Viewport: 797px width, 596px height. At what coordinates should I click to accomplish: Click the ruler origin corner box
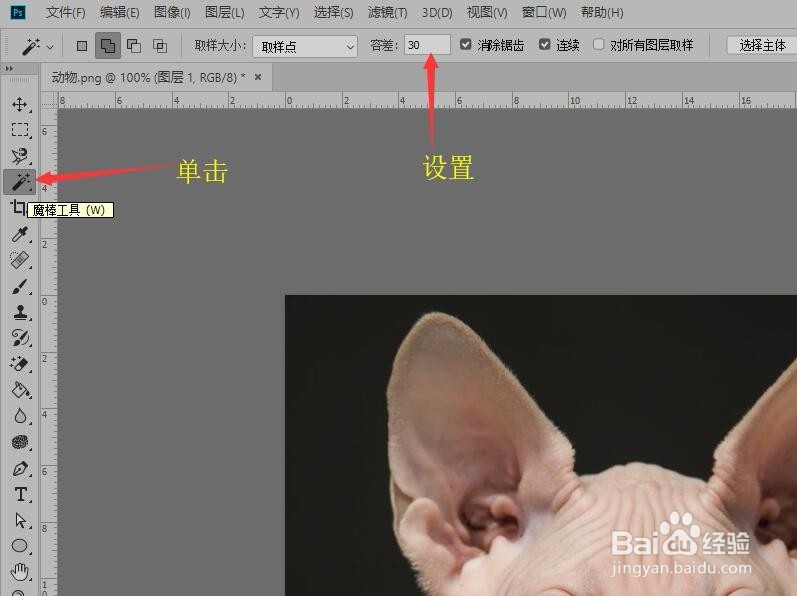click(49, 100)
